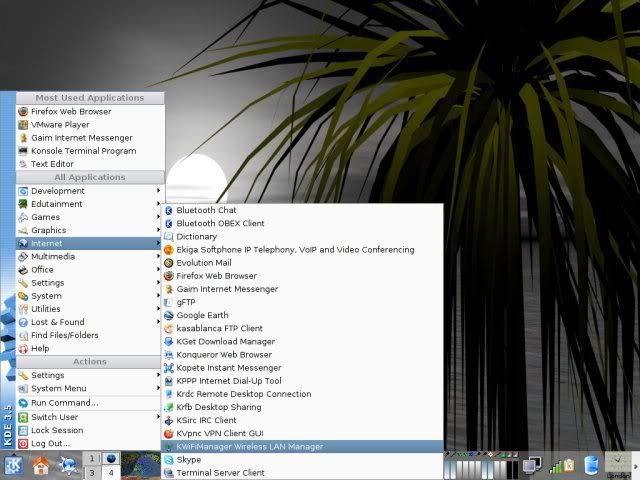Image resolution: width=640 pixels, height=480 pixels.
Task: Launch Bluetooth Chat
Action: [x=302, y=210]
